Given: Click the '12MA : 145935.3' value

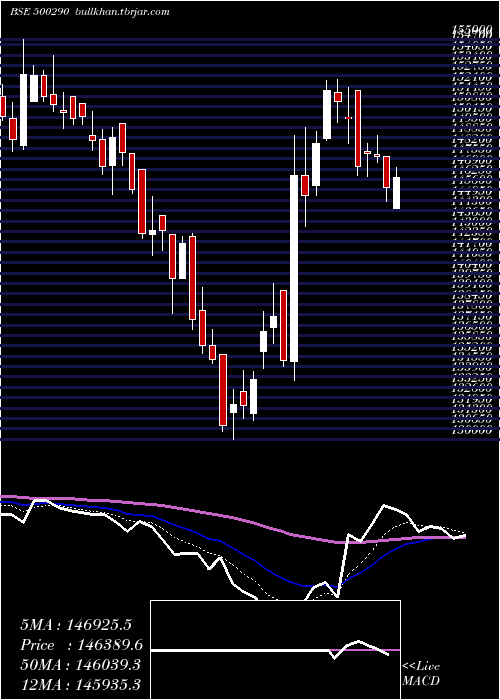Looking at the screenshot, I should [80, 684].
